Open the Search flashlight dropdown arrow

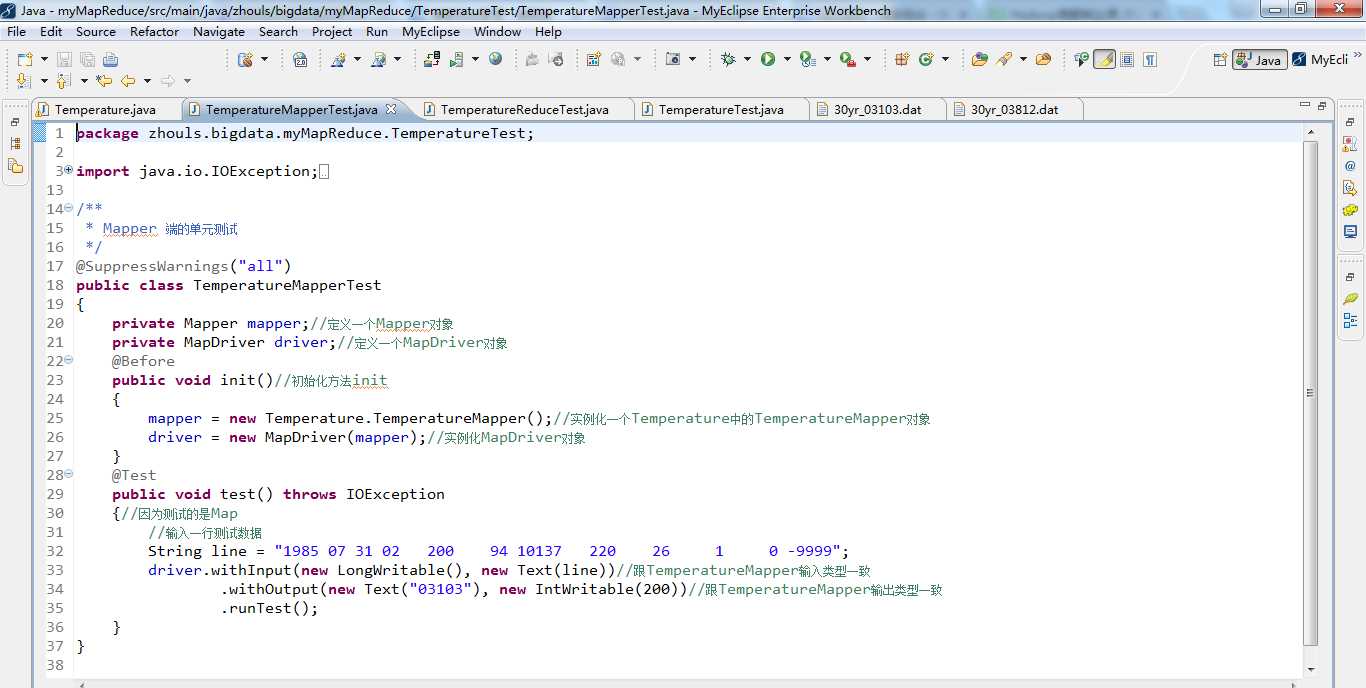click(x=1023, y=59)
